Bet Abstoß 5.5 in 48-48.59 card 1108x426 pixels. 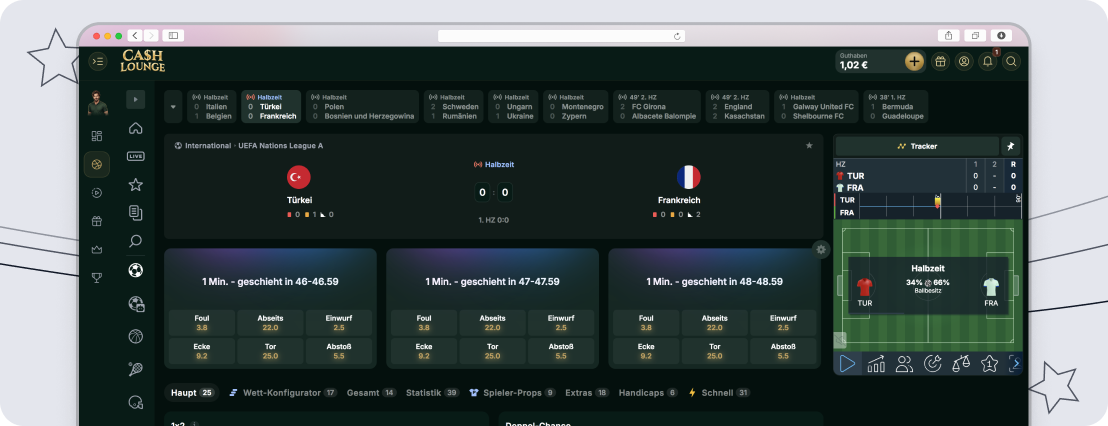[x=783, y=351]
